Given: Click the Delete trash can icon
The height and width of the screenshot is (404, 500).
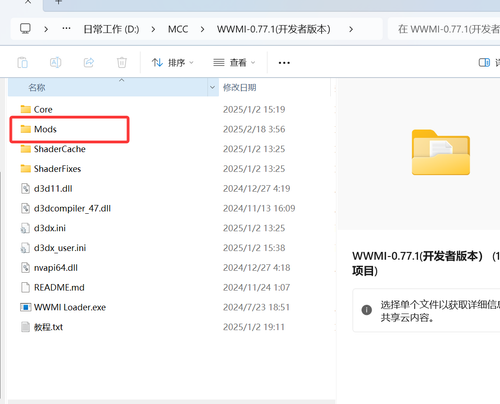Looking at the screenshot, I should 122,62.
